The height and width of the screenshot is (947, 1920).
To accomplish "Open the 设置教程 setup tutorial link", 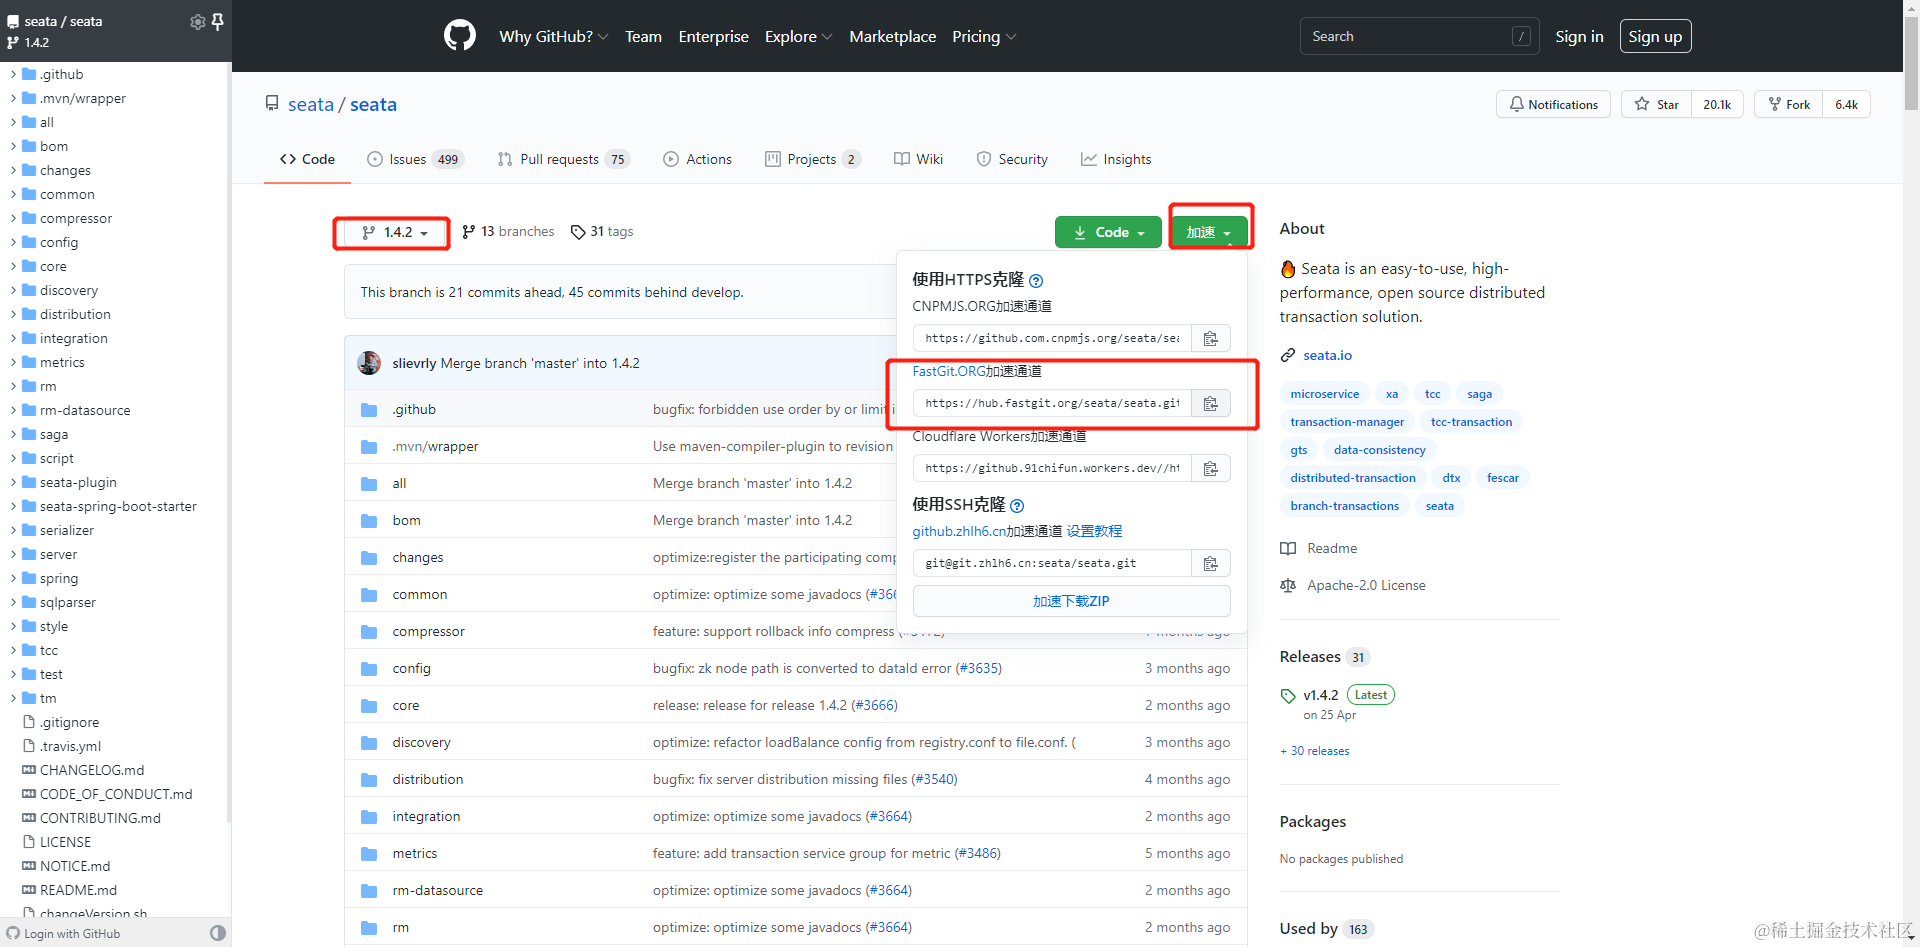I will [1094, 531].
